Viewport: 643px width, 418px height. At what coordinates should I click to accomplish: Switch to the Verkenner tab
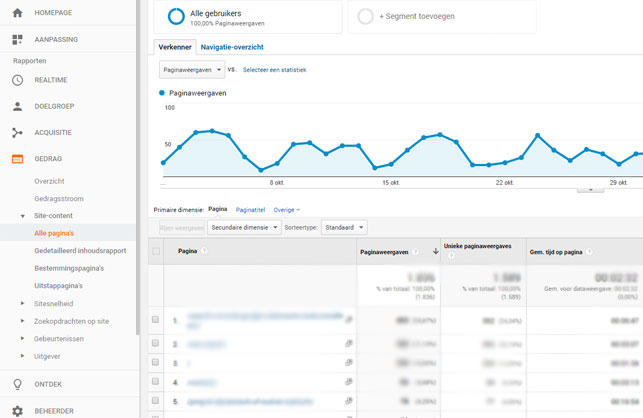click(175, 47)
